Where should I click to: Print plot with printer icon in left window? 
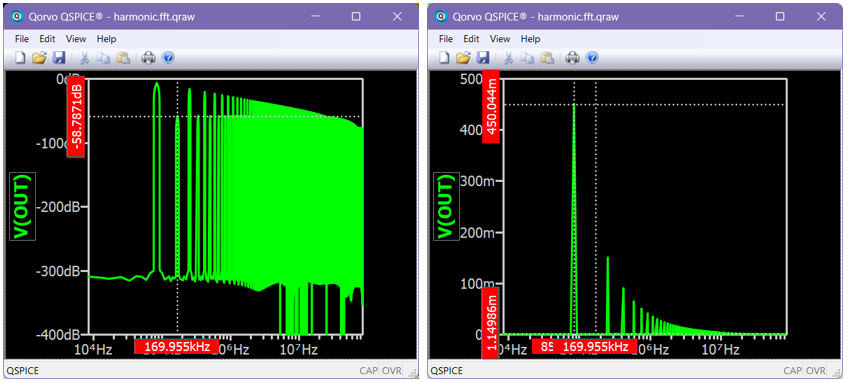tap(148, 57)
